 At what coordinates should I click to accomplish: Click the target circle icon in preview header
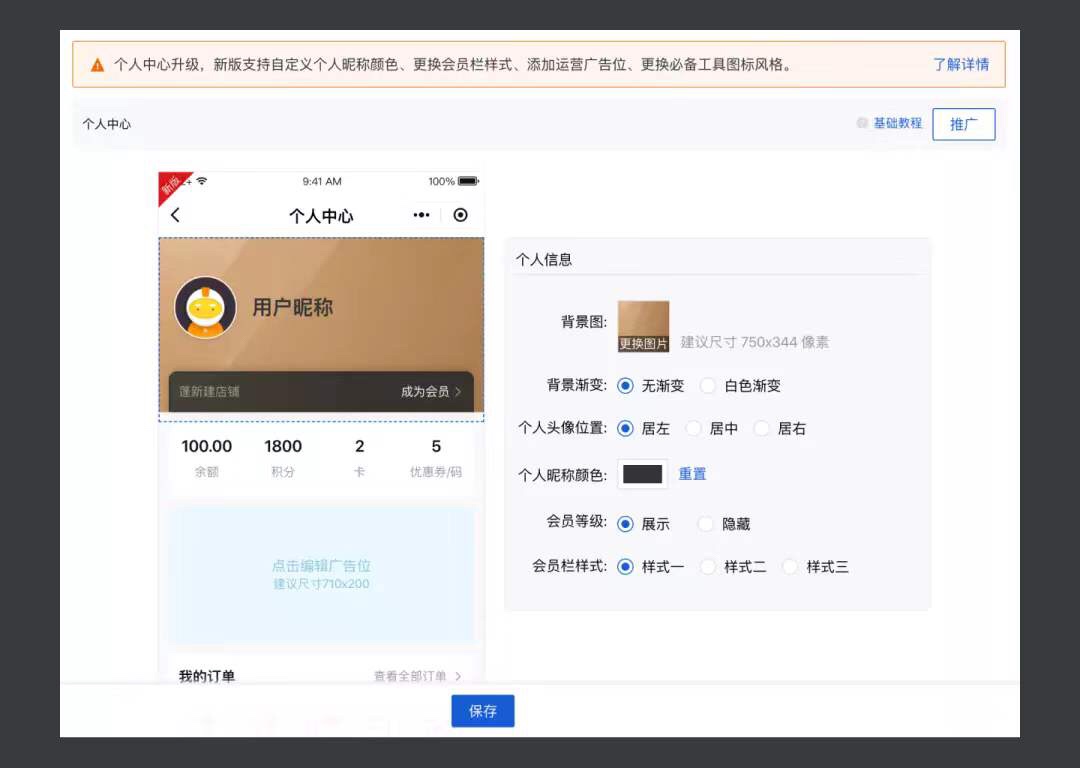pos(460,215)
